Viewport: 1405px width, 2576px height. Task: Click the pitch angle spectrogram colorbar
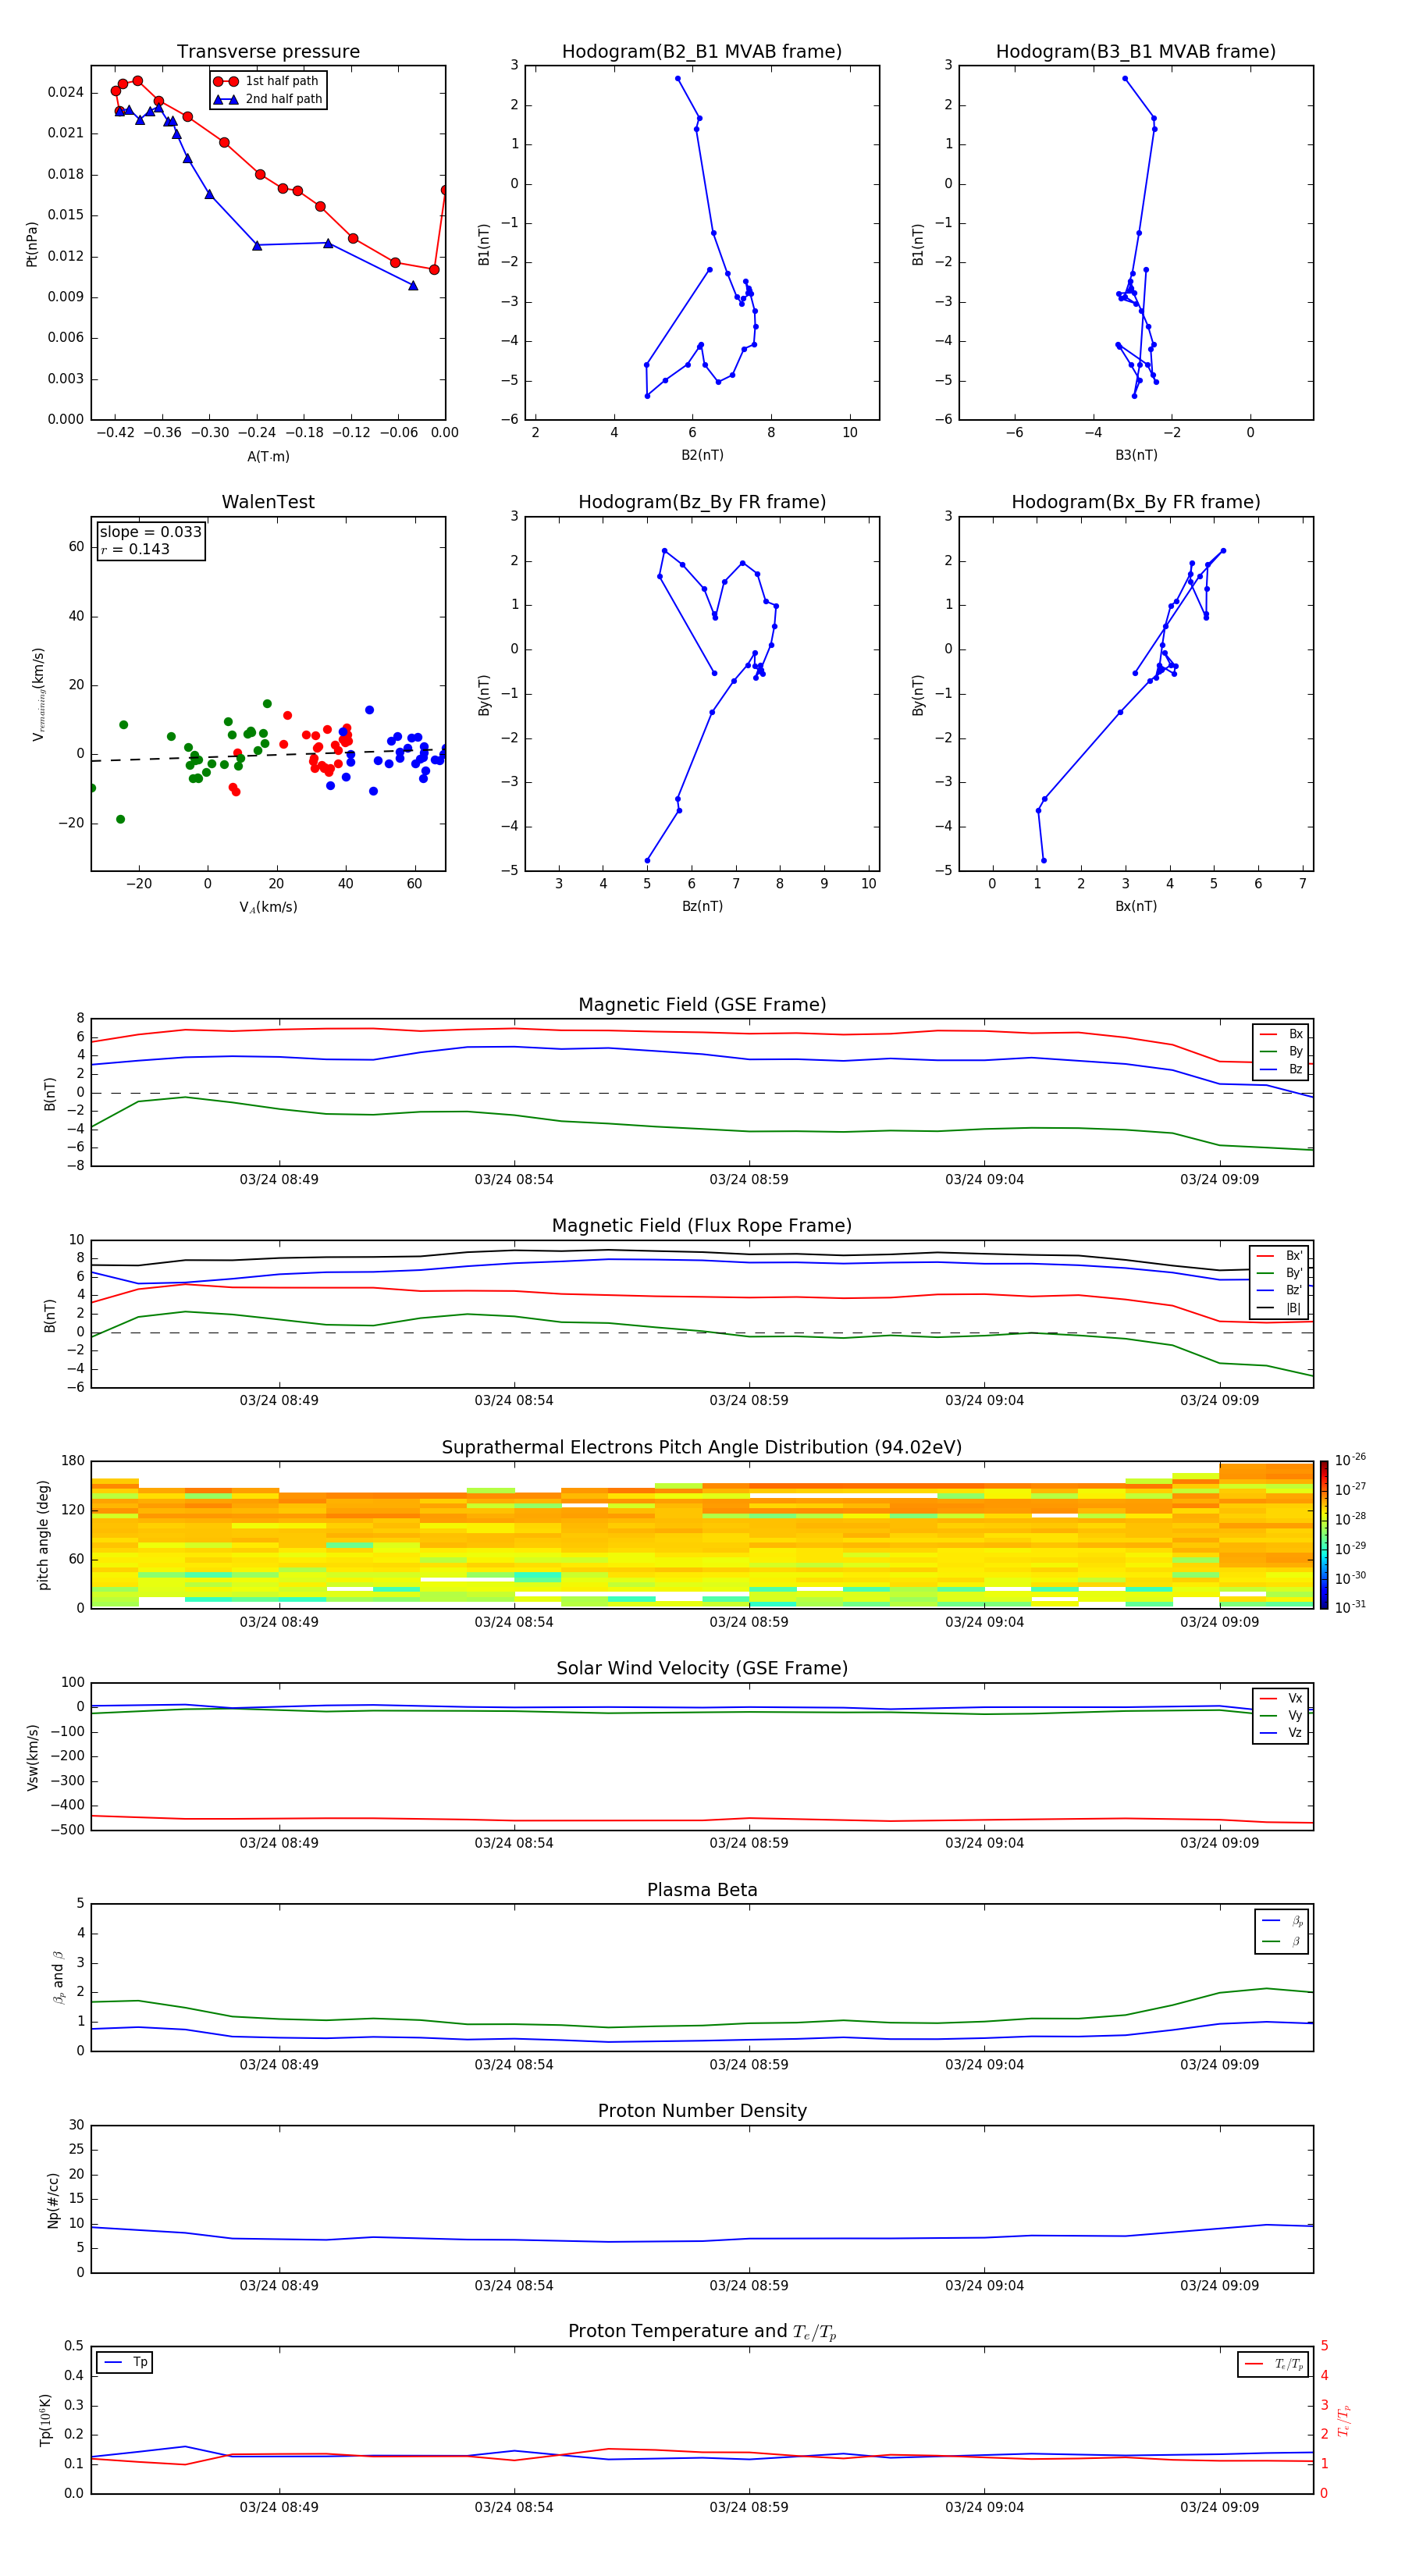point(1324,1534)
